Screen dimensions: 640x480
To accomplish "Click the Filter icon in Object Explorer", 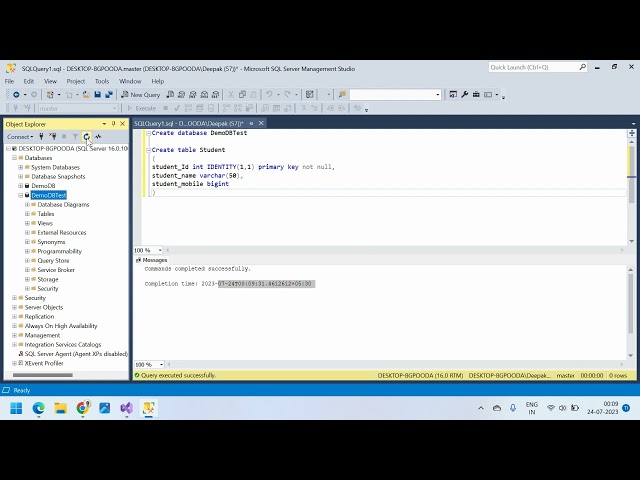I will click(x=75, y=137).
